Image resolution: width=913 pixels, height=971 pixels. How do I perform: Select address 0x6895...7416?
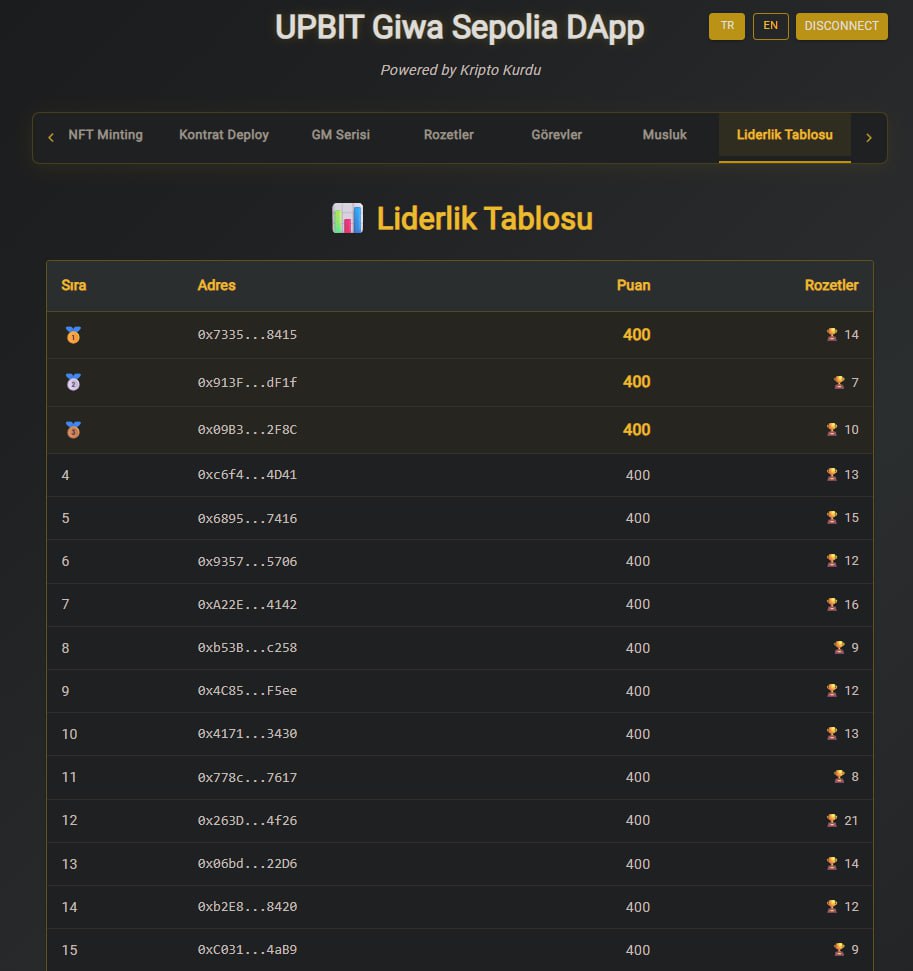click(247, 518)
